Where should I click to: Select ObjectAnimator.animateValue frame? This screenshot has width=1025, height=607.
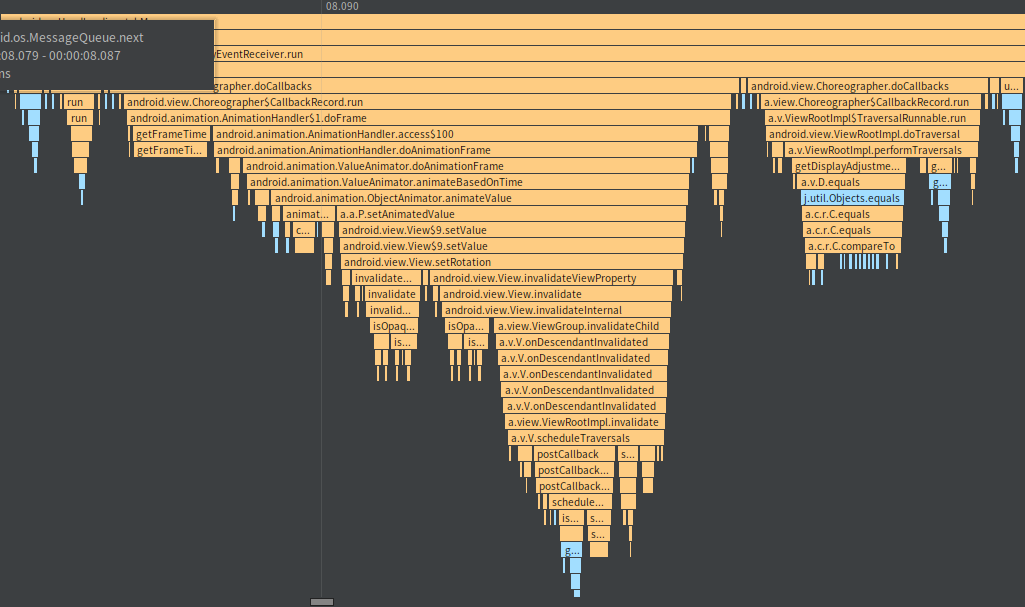(x=480, y=198)
